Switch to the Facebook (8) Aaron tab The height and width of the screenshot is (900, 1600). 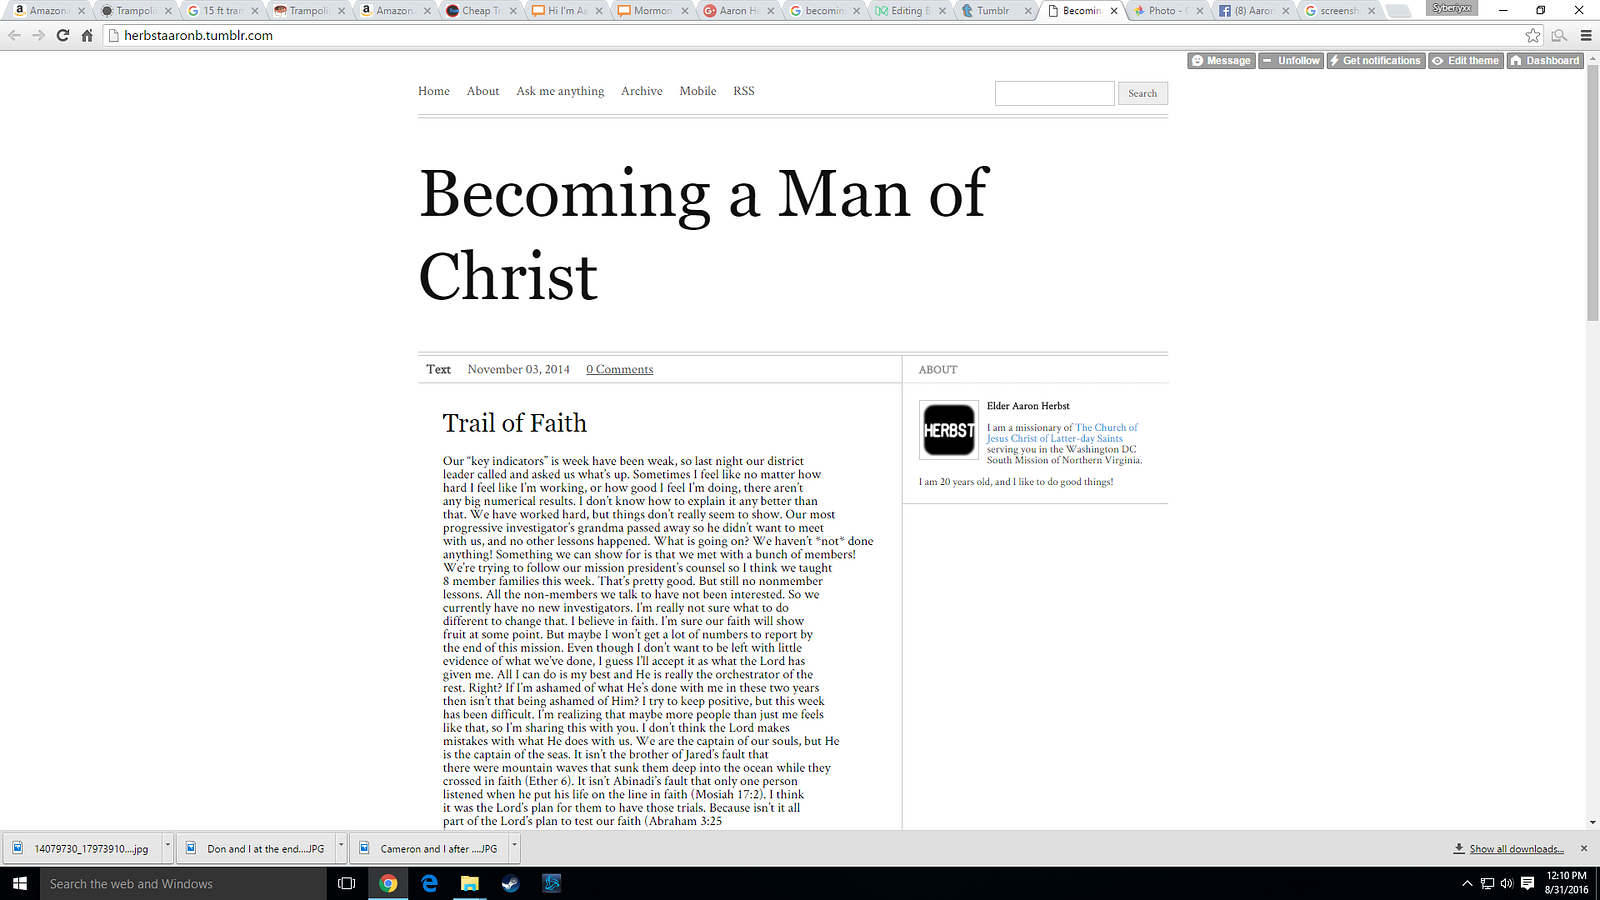(1254, 11)
